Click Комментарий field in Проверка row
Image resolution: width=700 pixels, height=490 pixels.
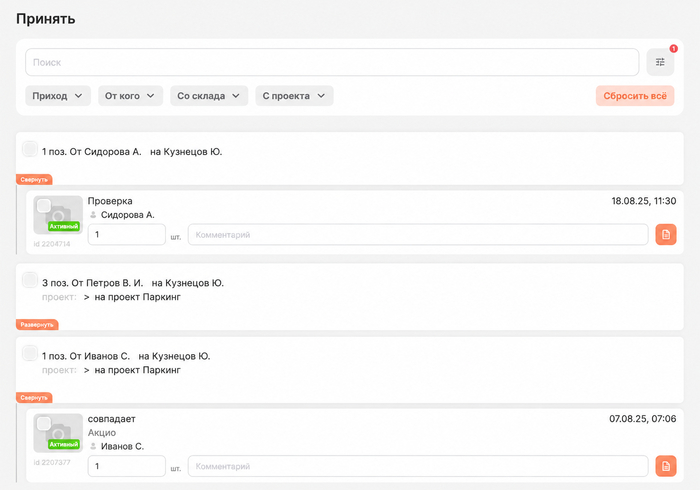418,234
